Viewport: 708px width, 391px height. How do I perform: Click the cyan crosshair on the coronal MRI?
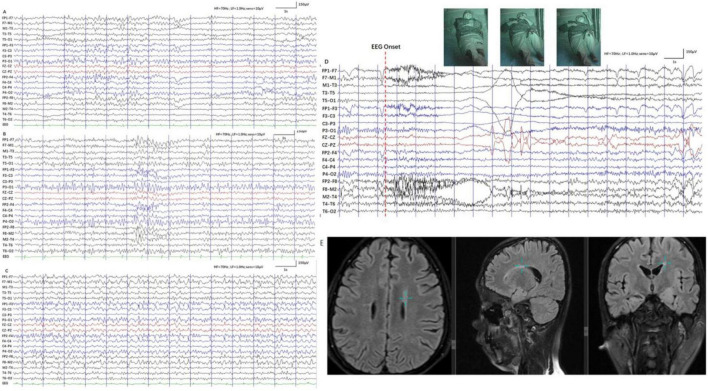tap(664, 263)
